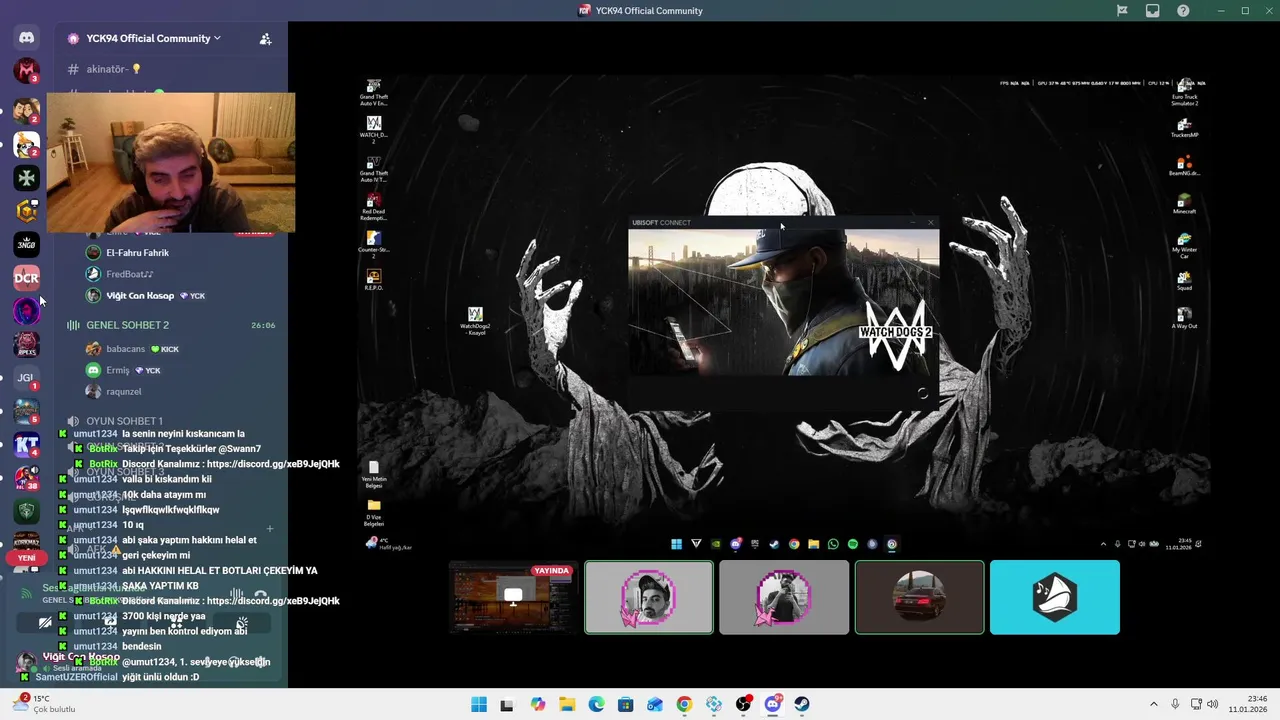Click Euro Truck Simulator 2 desktop shortcut
The width and height of the screenshot is (1280, 720).
click(x=1185, y=93)
